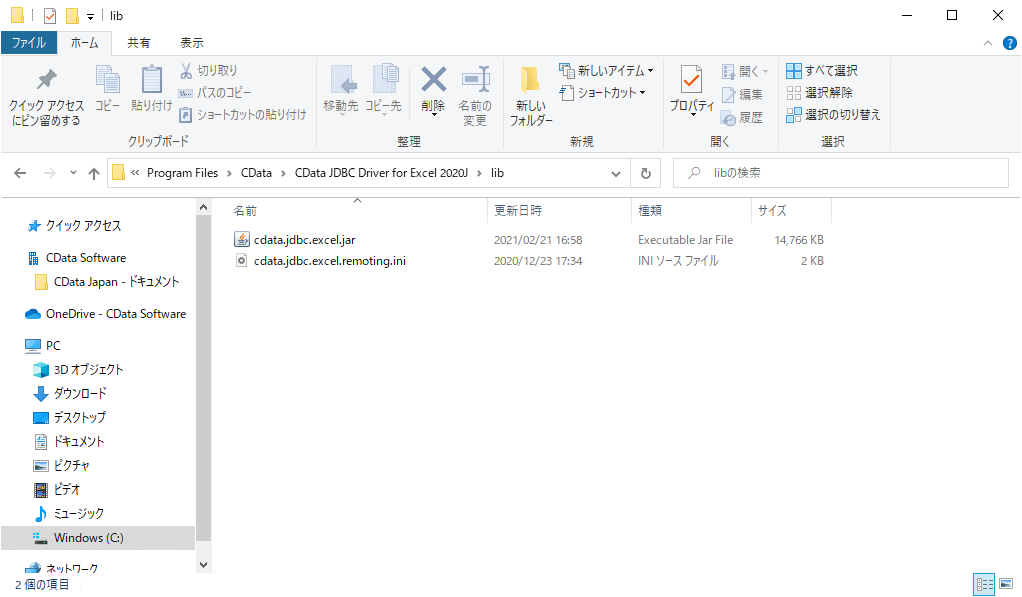Expand address bar history dropdown

coord(616,173)
